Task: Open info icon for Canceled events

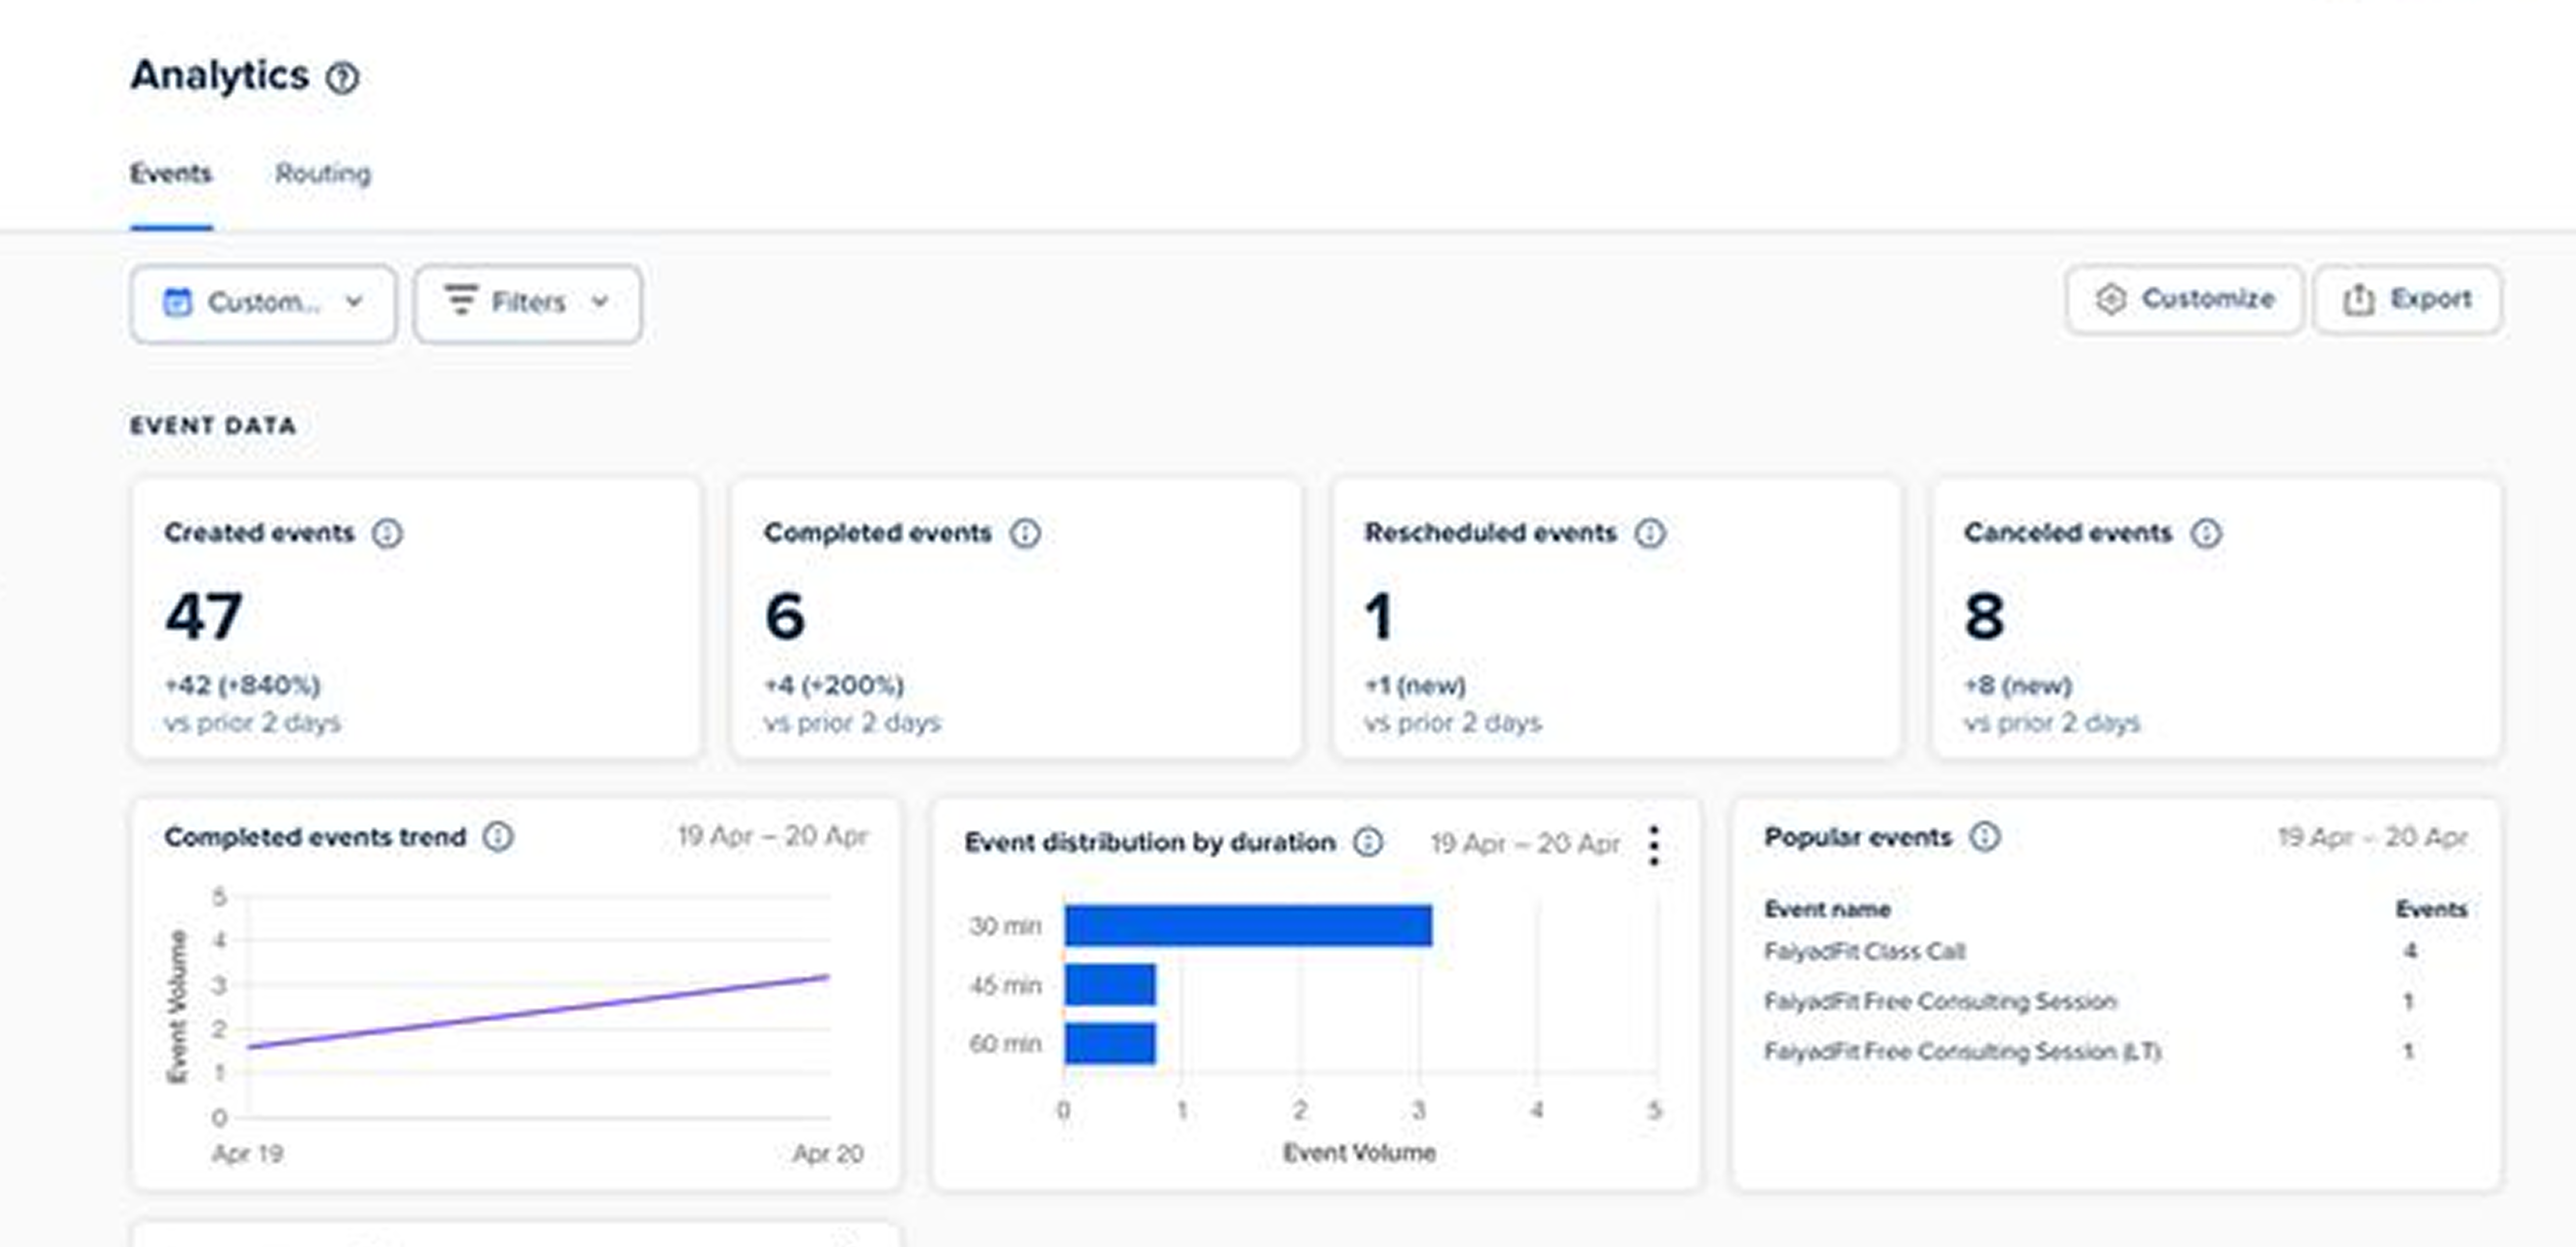Action: [x=2206, y=533]
